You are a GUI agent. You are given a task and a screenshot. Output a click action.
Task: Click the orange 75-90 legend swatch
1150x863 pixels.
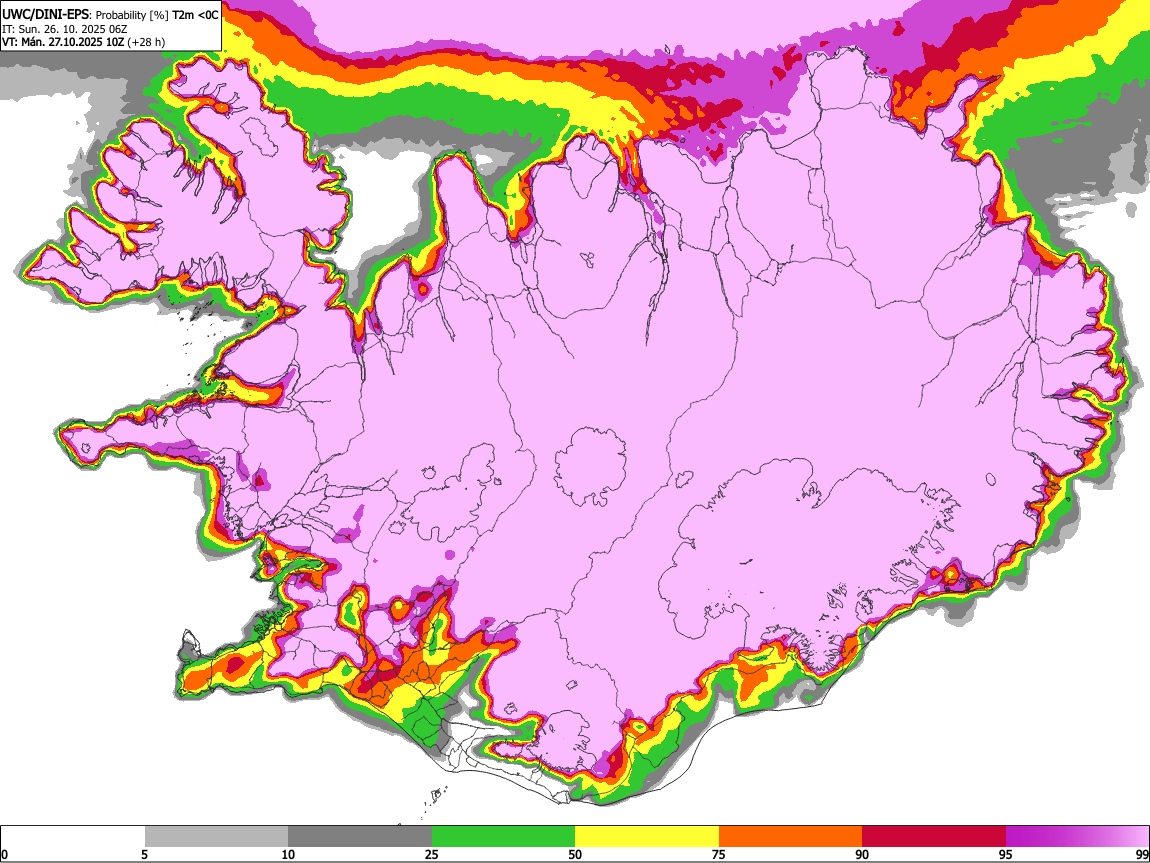[x=791, y=837]
